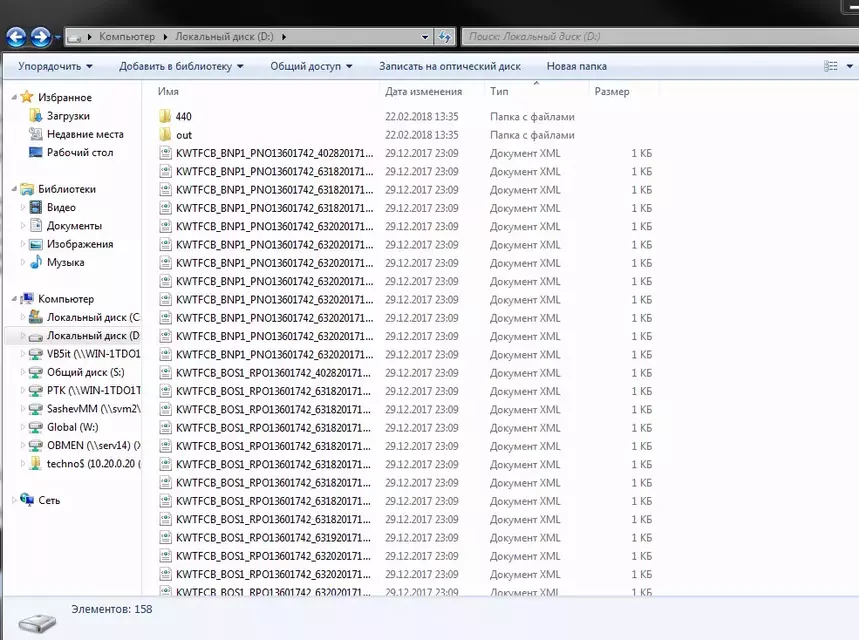This screenshot has height=640, width=859.
Task: Collapse the Избранное tree section
Action: click(x=14, y=98)
